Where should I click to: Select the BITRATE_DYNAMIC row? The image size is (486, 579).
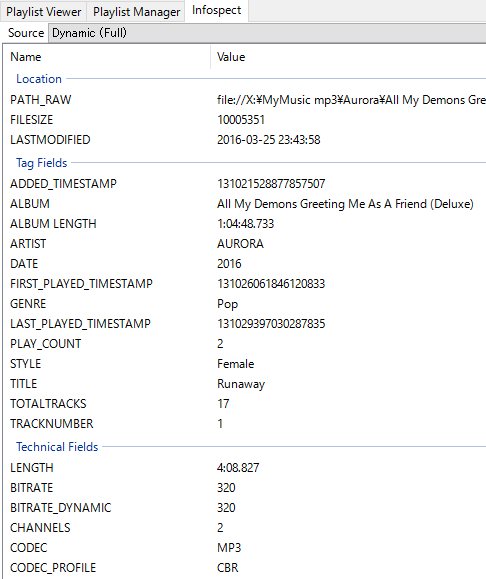pos(245,508)
